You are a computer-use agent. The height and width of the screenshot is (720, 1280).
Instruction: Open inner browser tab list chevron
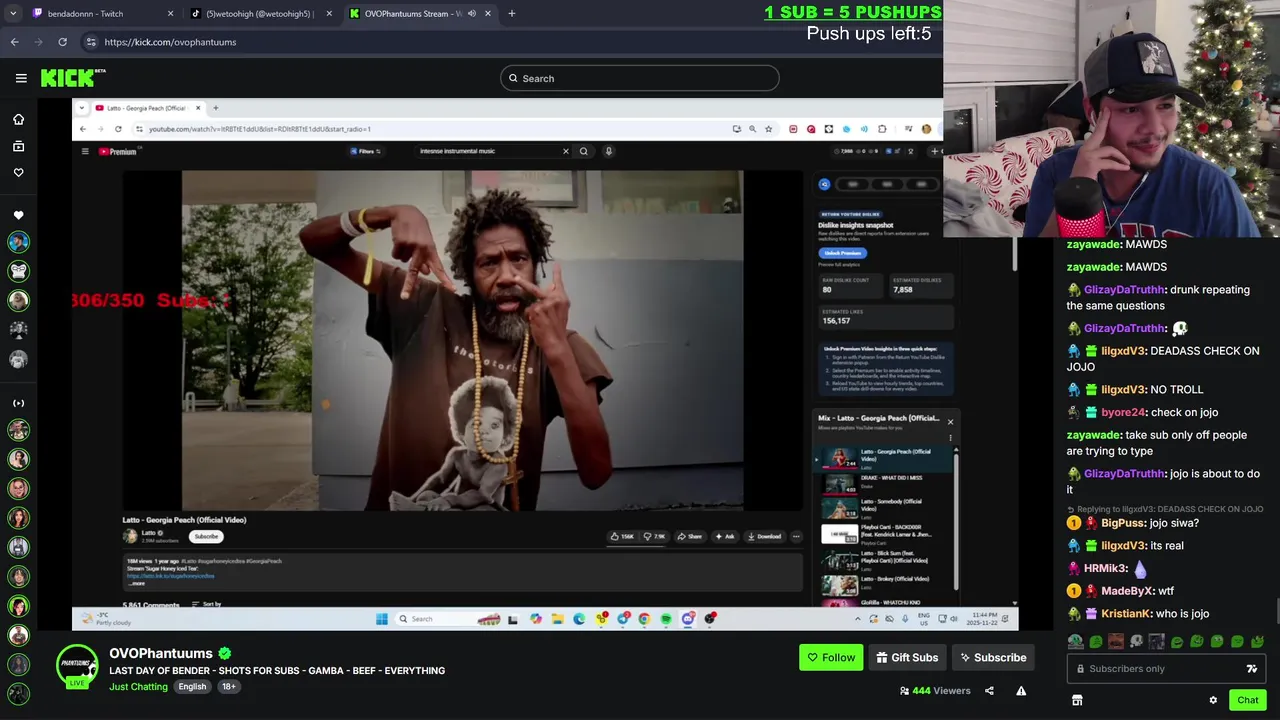click(x=82, y=108)
